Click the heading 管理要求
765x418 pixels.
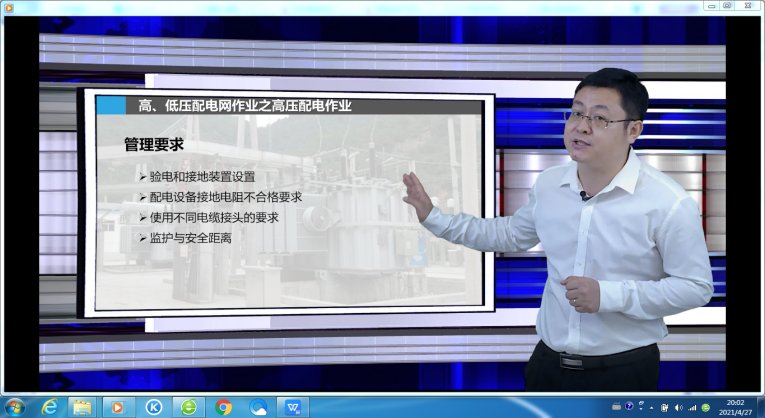click(x=154, y=144)
